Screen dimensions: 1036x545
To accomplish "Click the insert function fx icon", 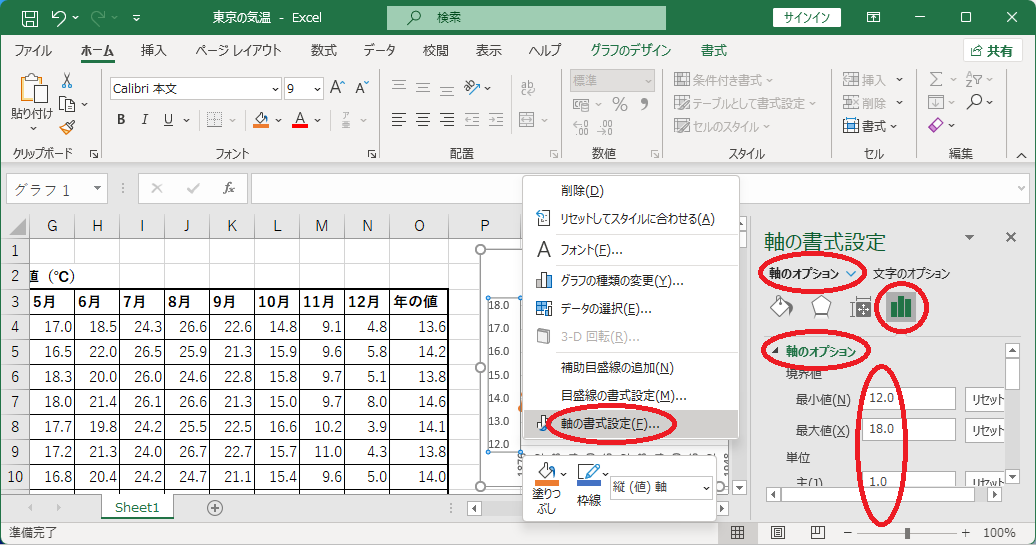I will [x=229, y=189].
